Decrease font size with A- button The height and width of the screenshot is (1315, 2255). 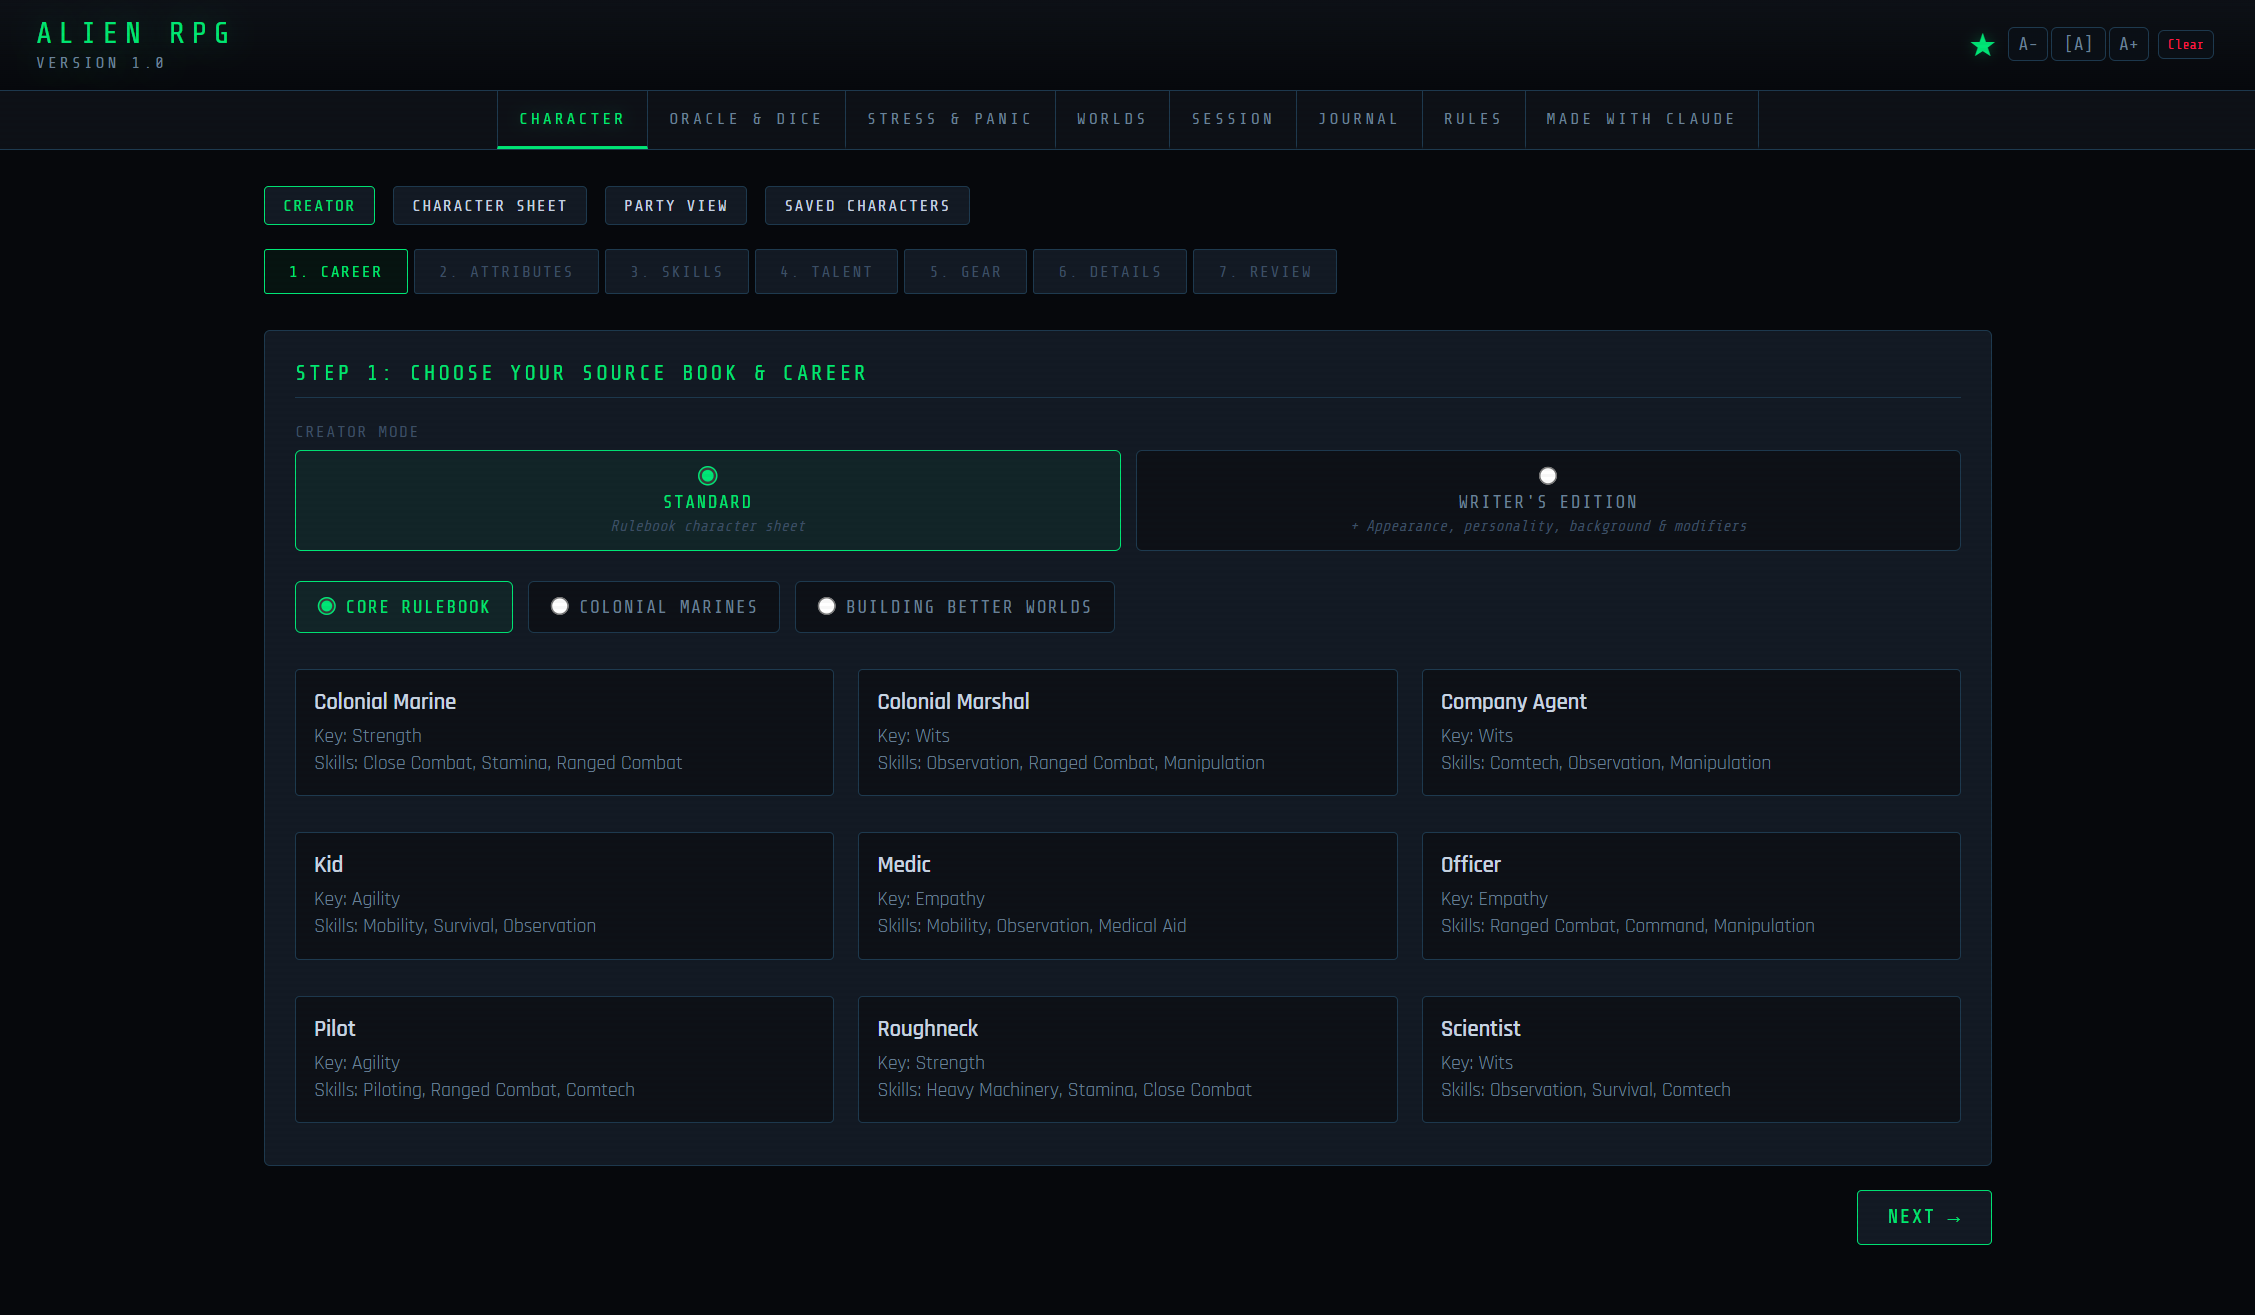(x=2027, y=45)
